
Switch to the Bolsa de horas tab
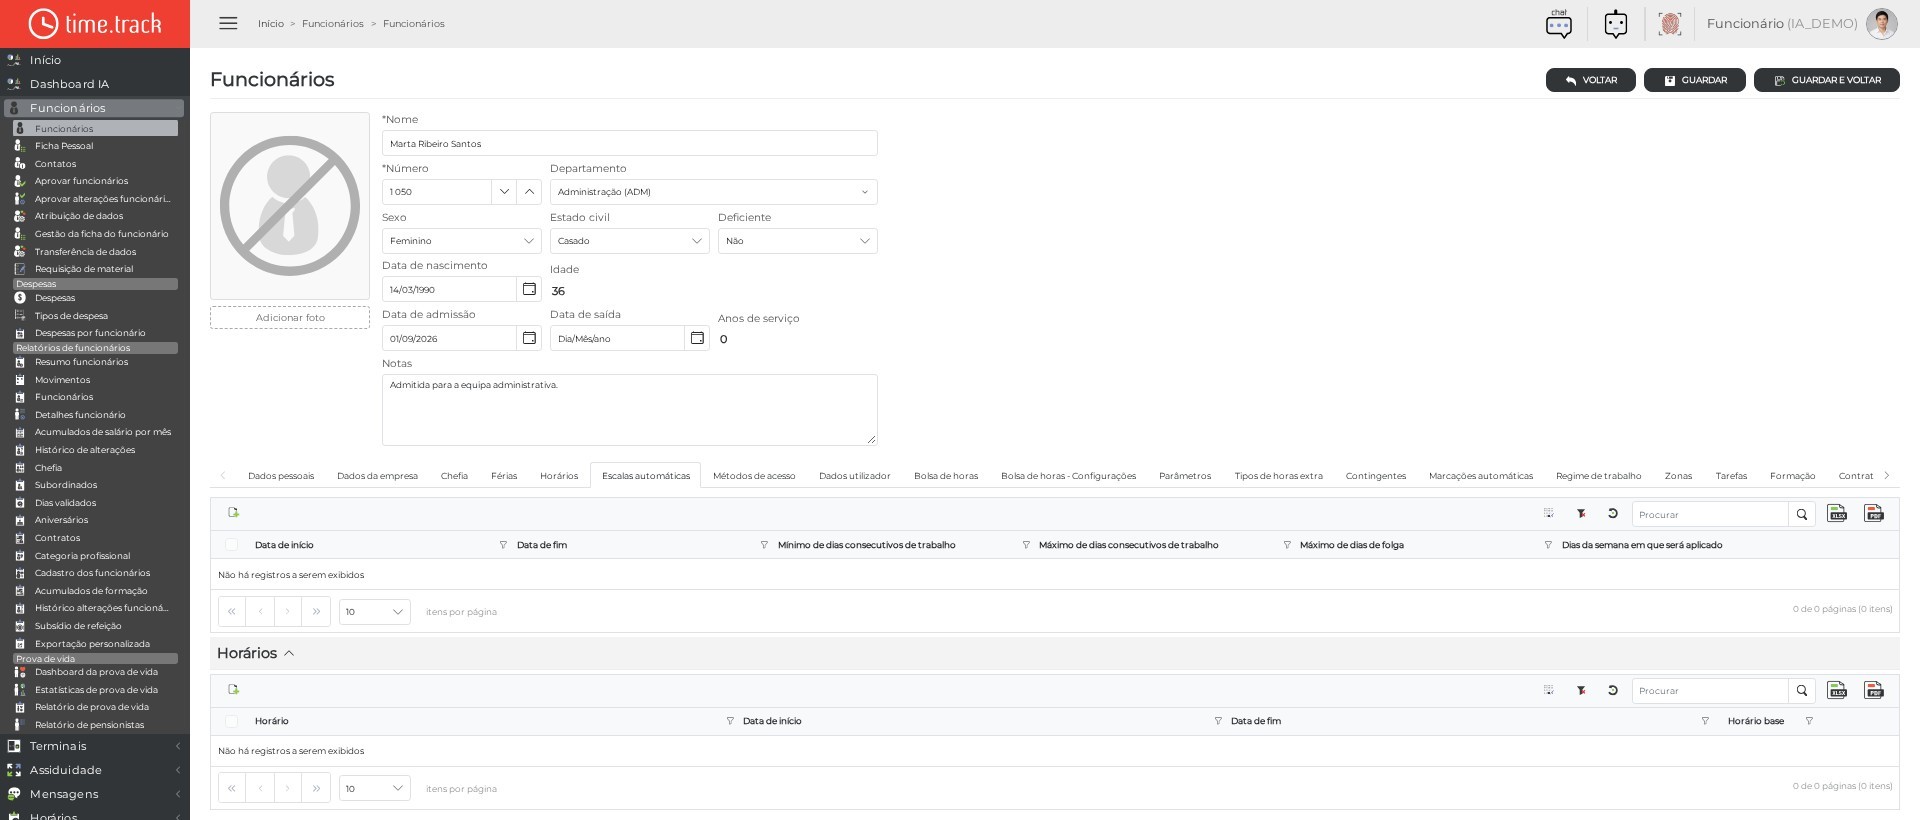(946, 476)
